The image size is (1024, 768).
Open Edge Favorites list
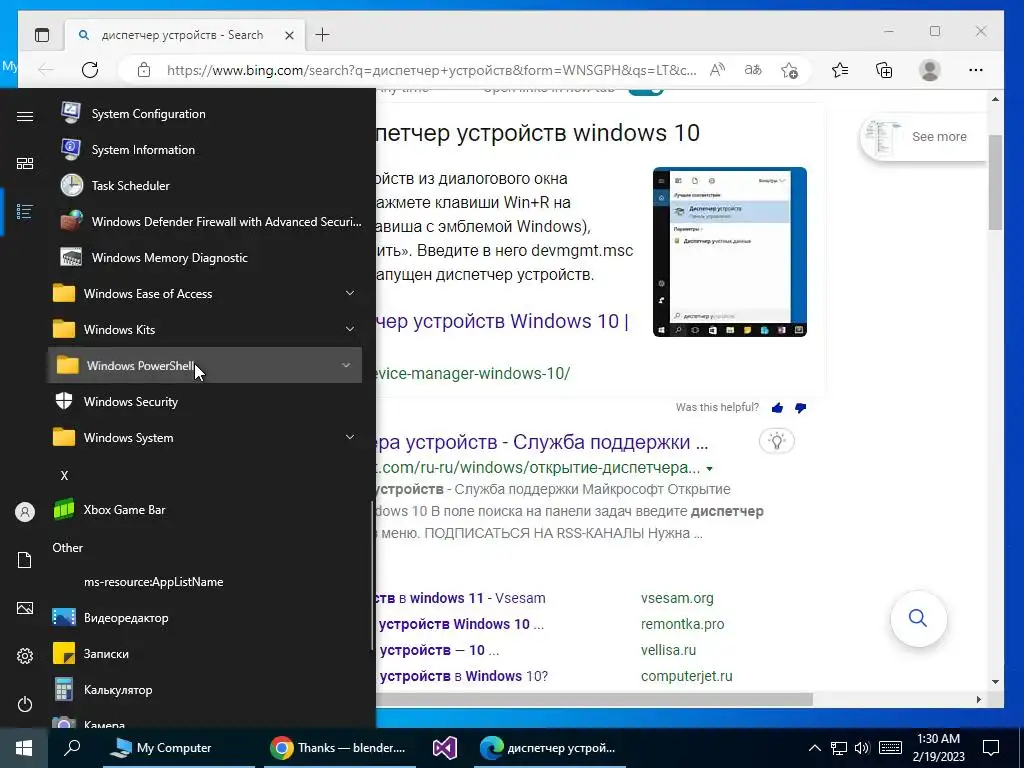pos(840,70)
